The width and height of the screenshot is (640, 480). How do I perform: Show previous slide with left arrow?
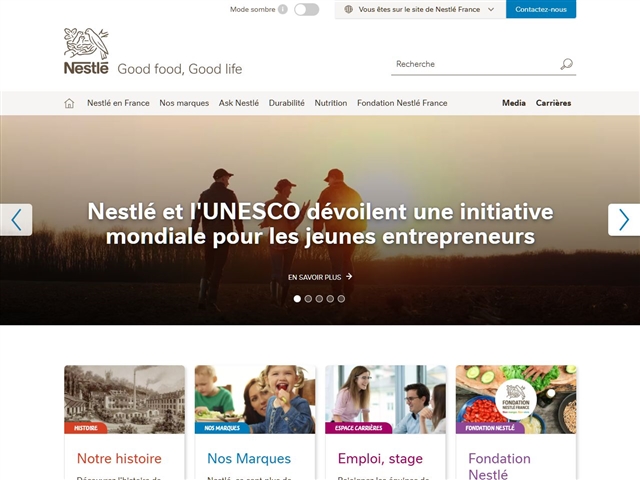(16, 220)
